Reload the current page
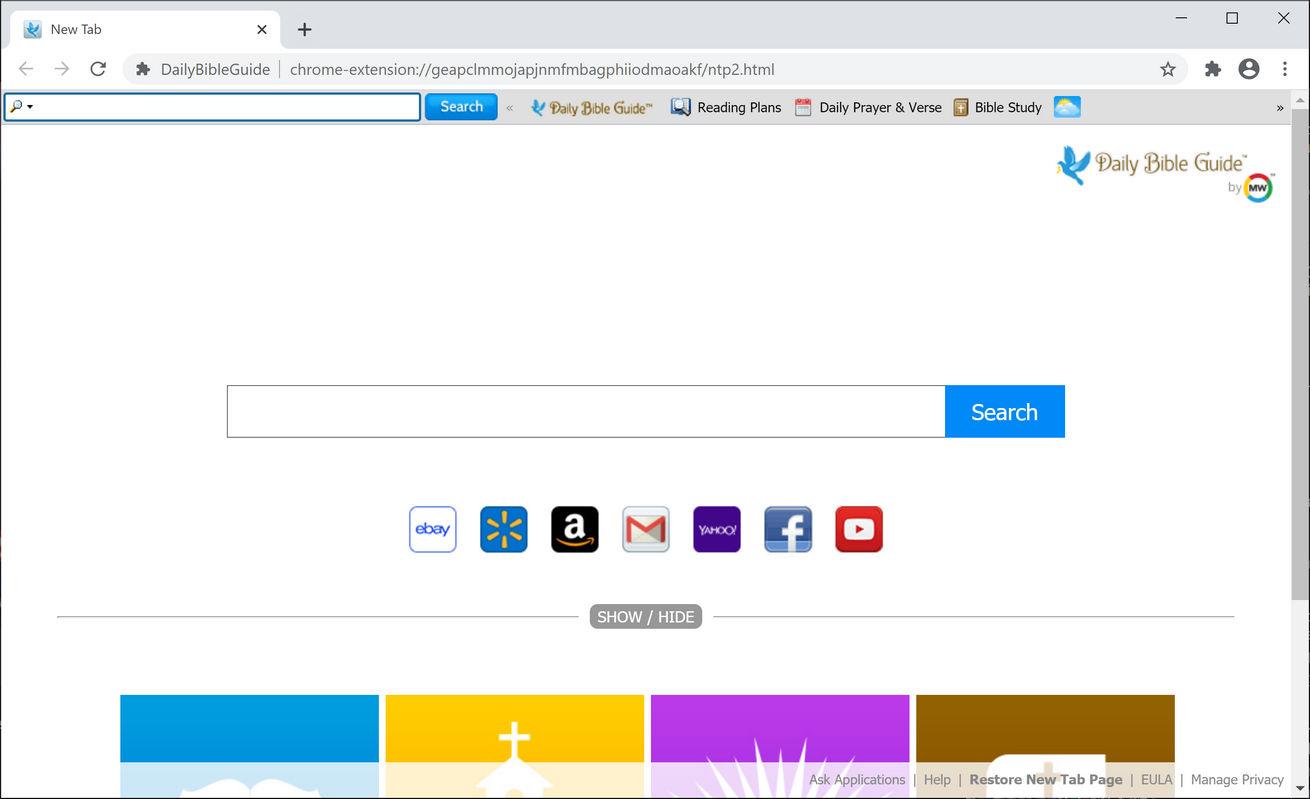Screen dimensions: 1310x799 98,69
